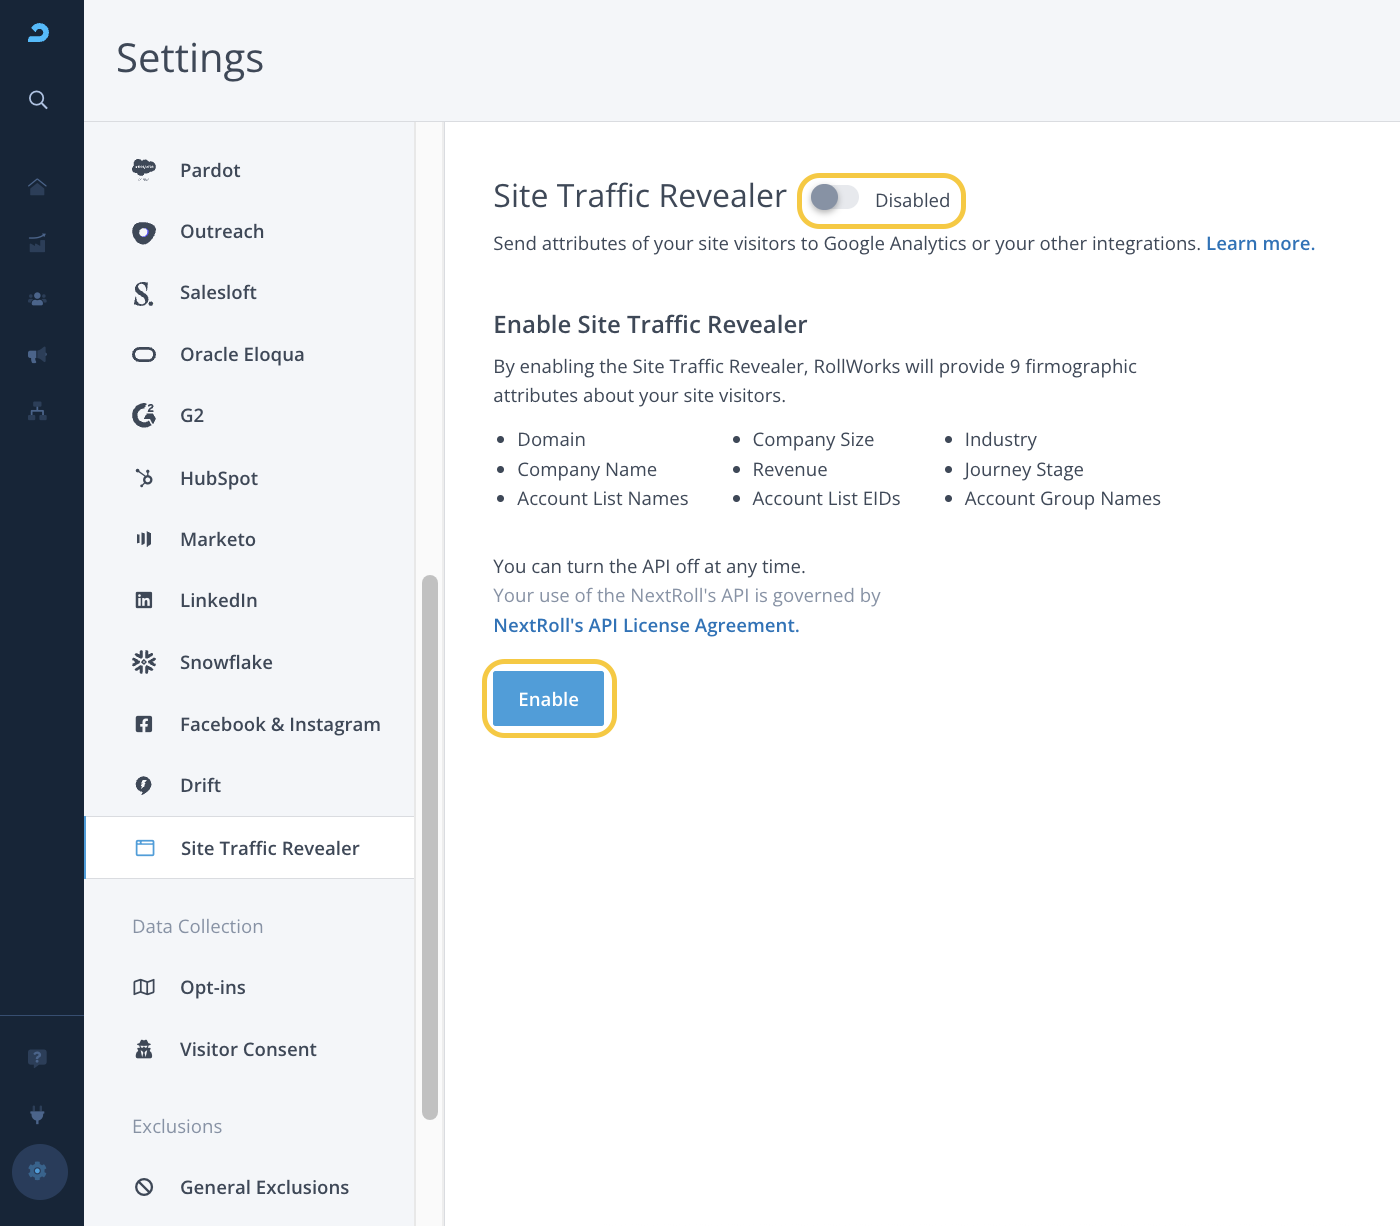
Task: Open the megaphone campaigns icon
Action: point(38,355)
